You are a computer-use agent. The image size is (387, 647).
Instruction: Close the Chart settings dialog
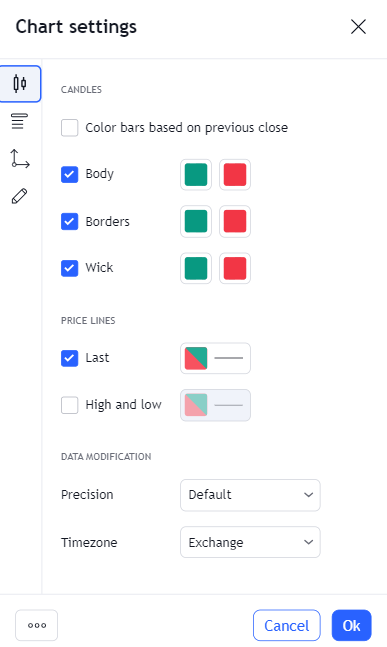click(358, 27)
